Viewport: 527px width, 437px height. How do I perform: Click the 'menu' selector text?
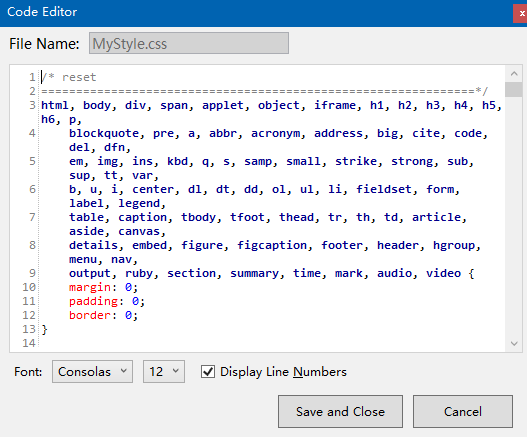pyautogui.click(x=83, y=260)
